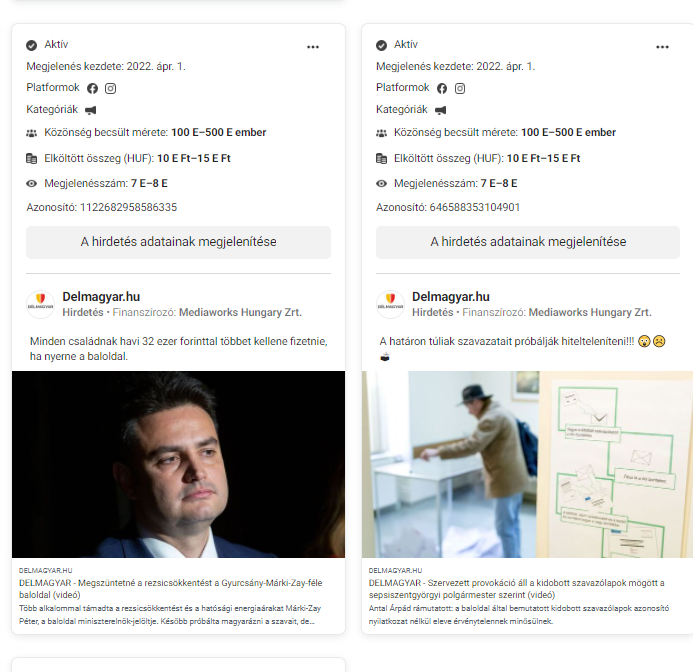Click megaphone category icon in left ad
The height and width of the screenshot is (672, 693).
(x=91, y=110)
